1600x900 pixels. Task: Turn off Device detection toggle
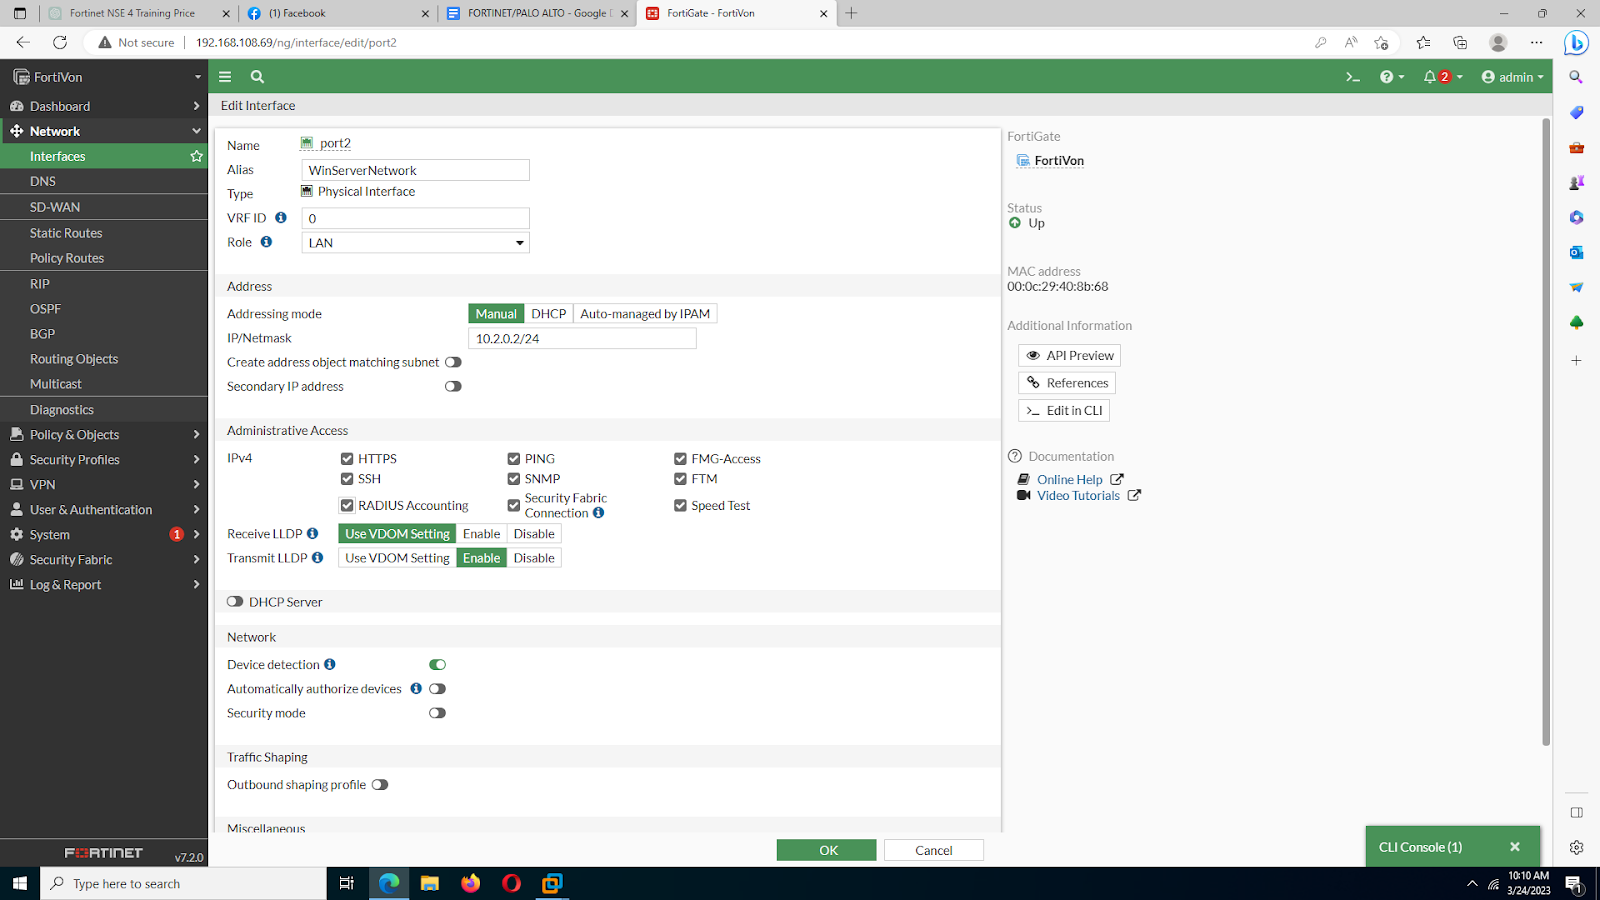[x=437, y=665]
